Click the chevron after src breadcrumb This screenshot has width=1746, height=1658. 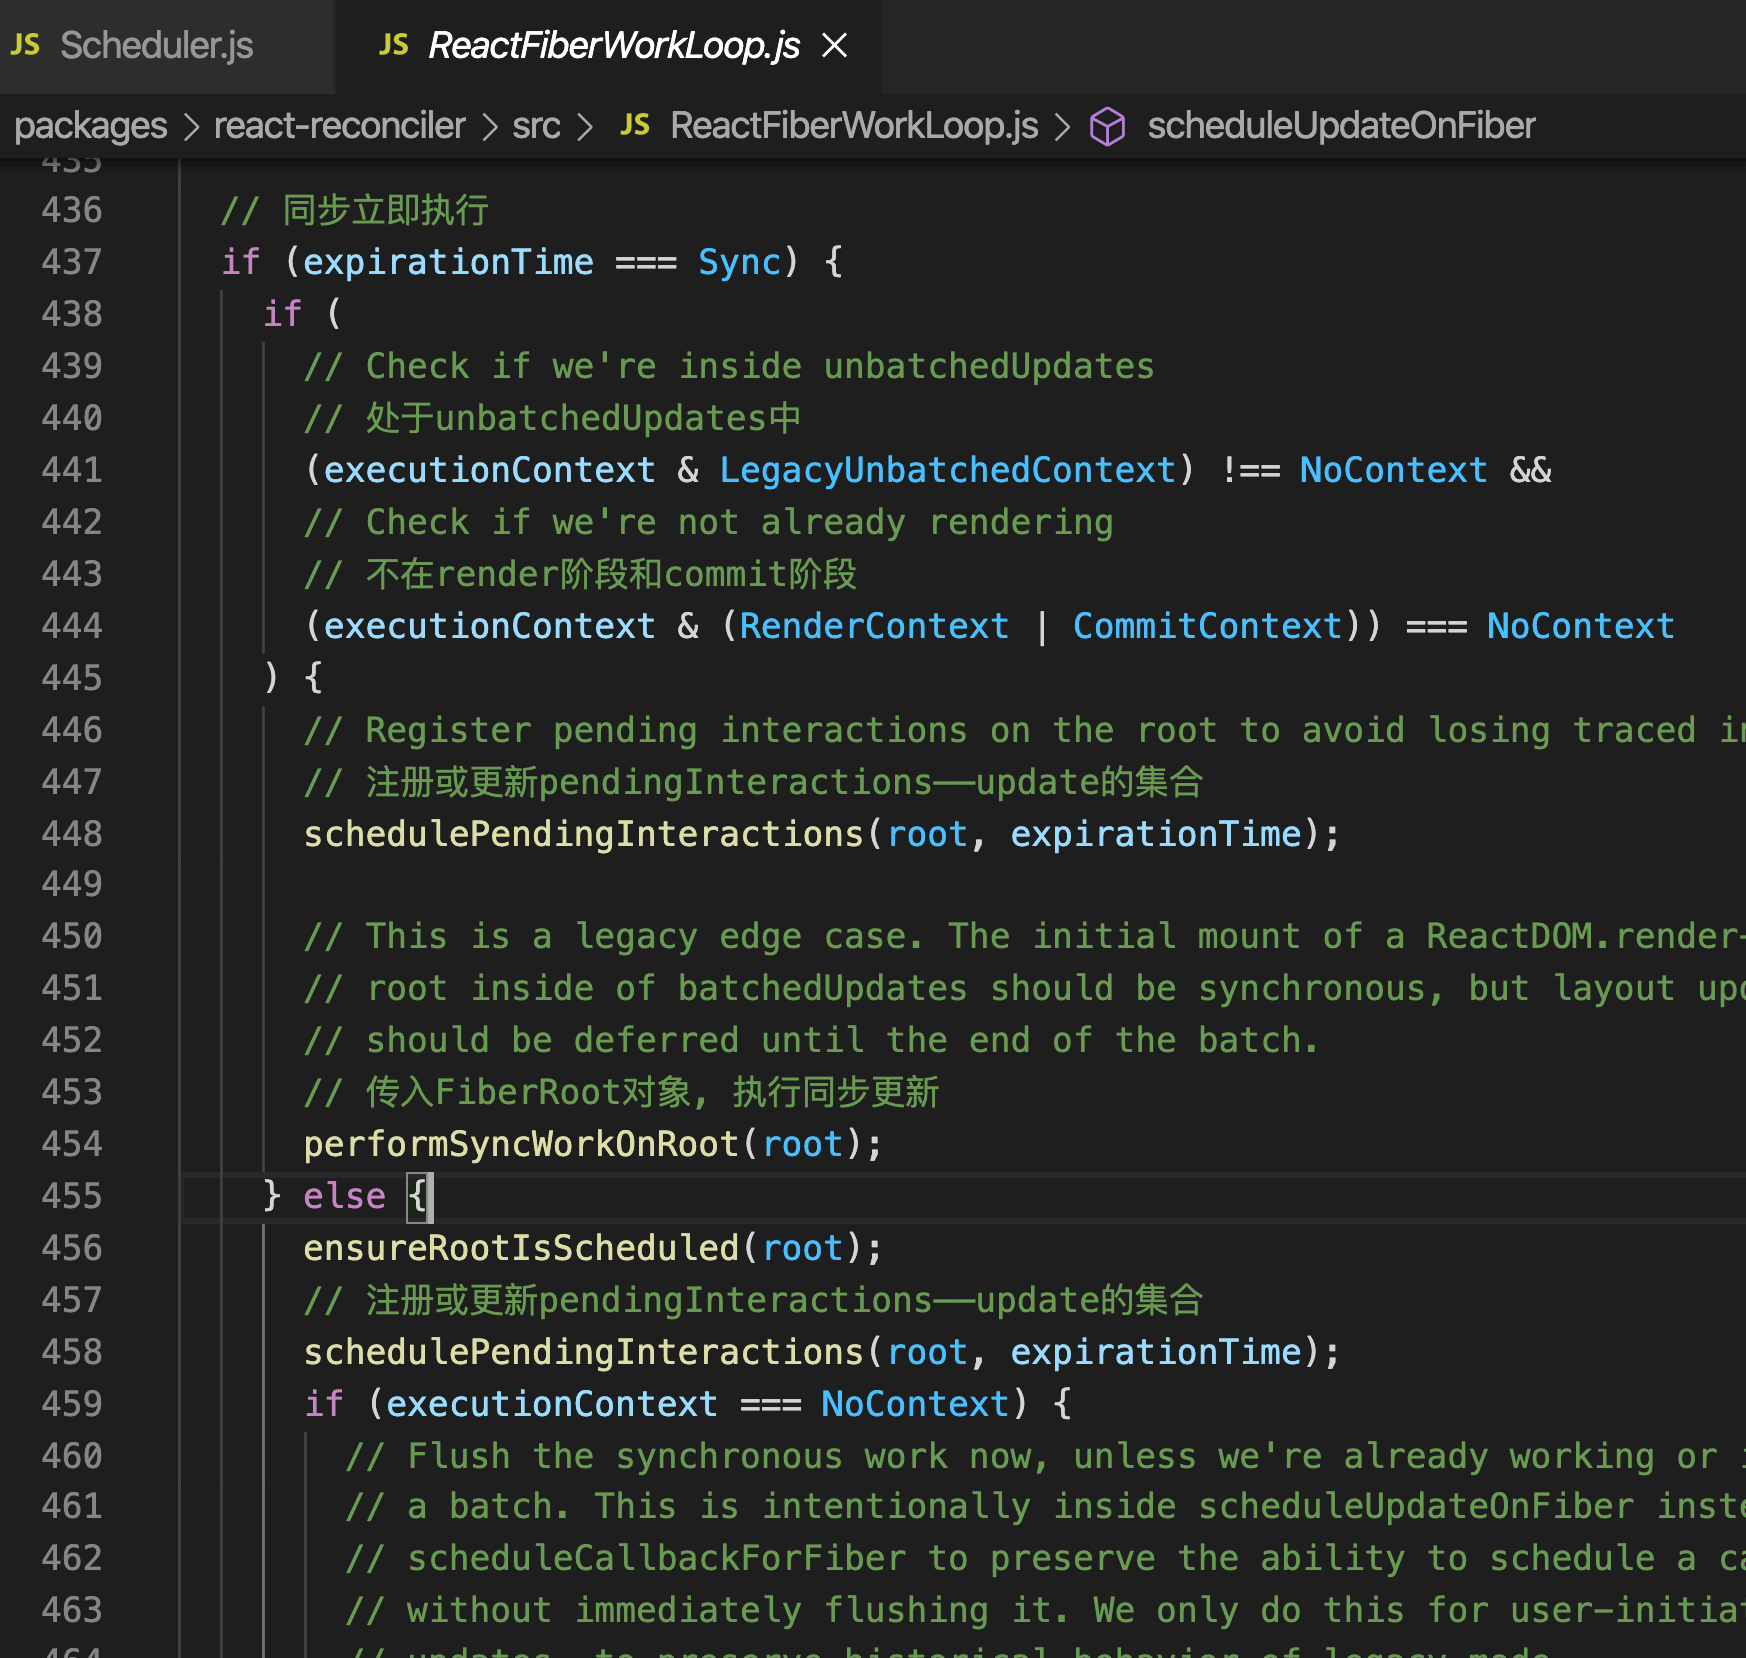point(585,127)
